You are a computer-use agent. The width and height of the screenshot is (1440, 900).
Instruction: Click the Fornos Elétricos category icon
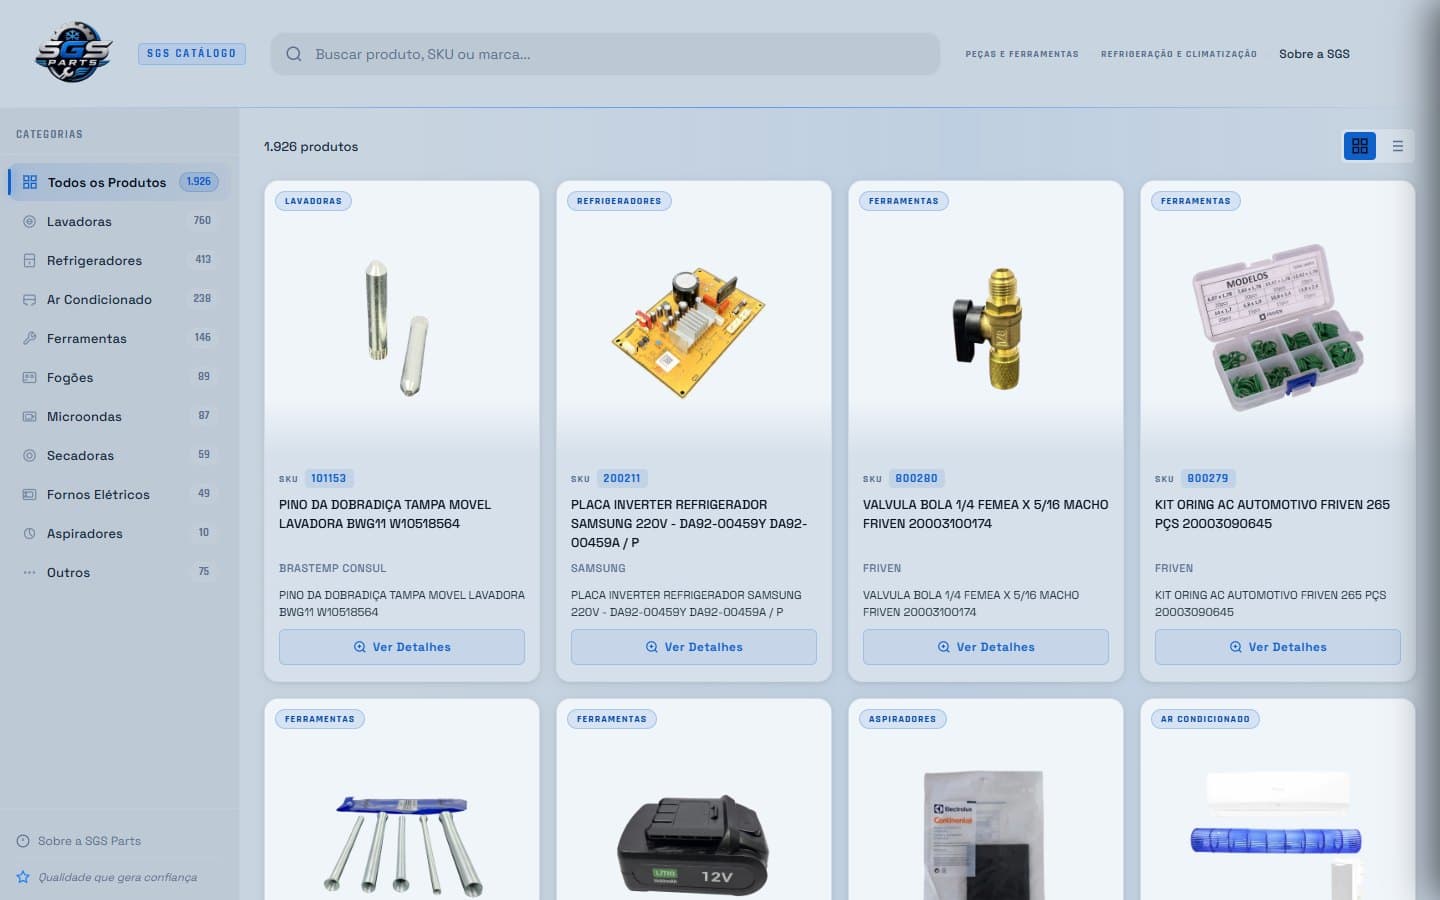click(x=29, y=494)
